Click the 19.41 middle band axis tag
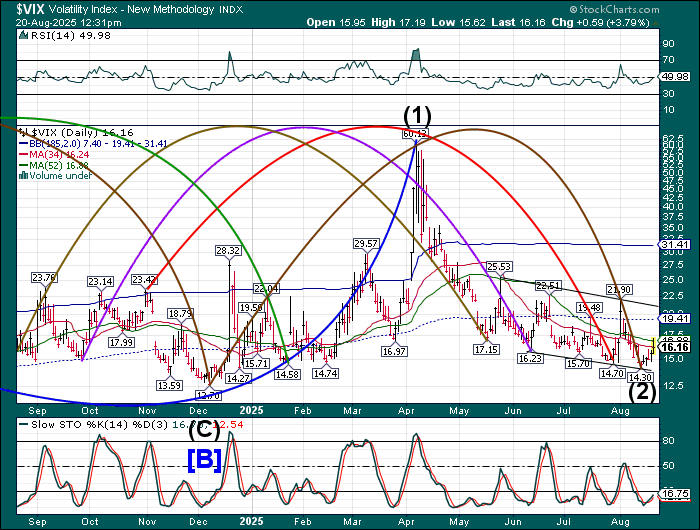 (676, 317)
